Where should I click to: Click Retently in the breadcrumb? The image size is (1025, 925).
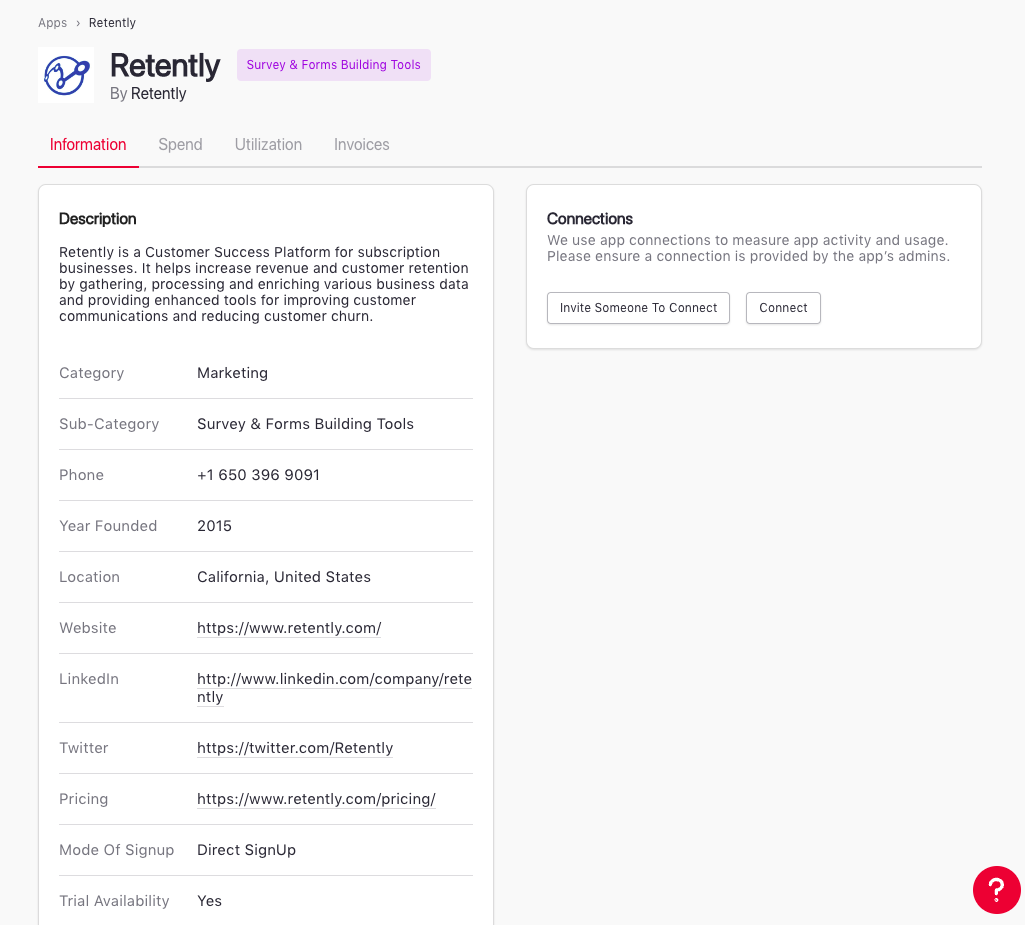pos(112,23)
